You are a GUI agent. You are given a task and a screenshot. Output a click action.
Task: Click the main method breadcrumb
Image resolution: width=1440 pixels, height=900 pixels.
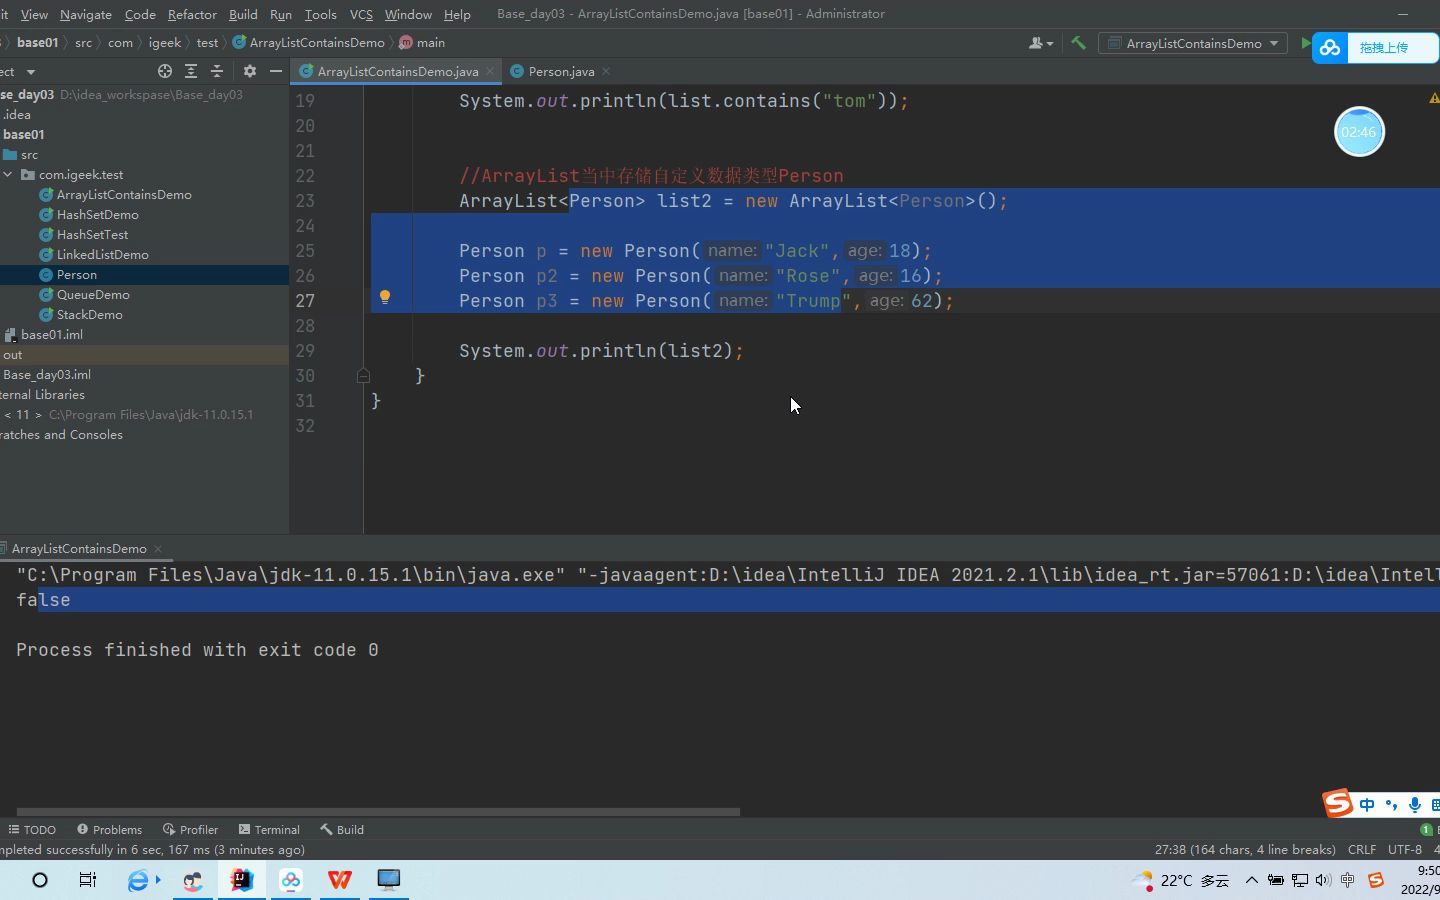(422, 43)
